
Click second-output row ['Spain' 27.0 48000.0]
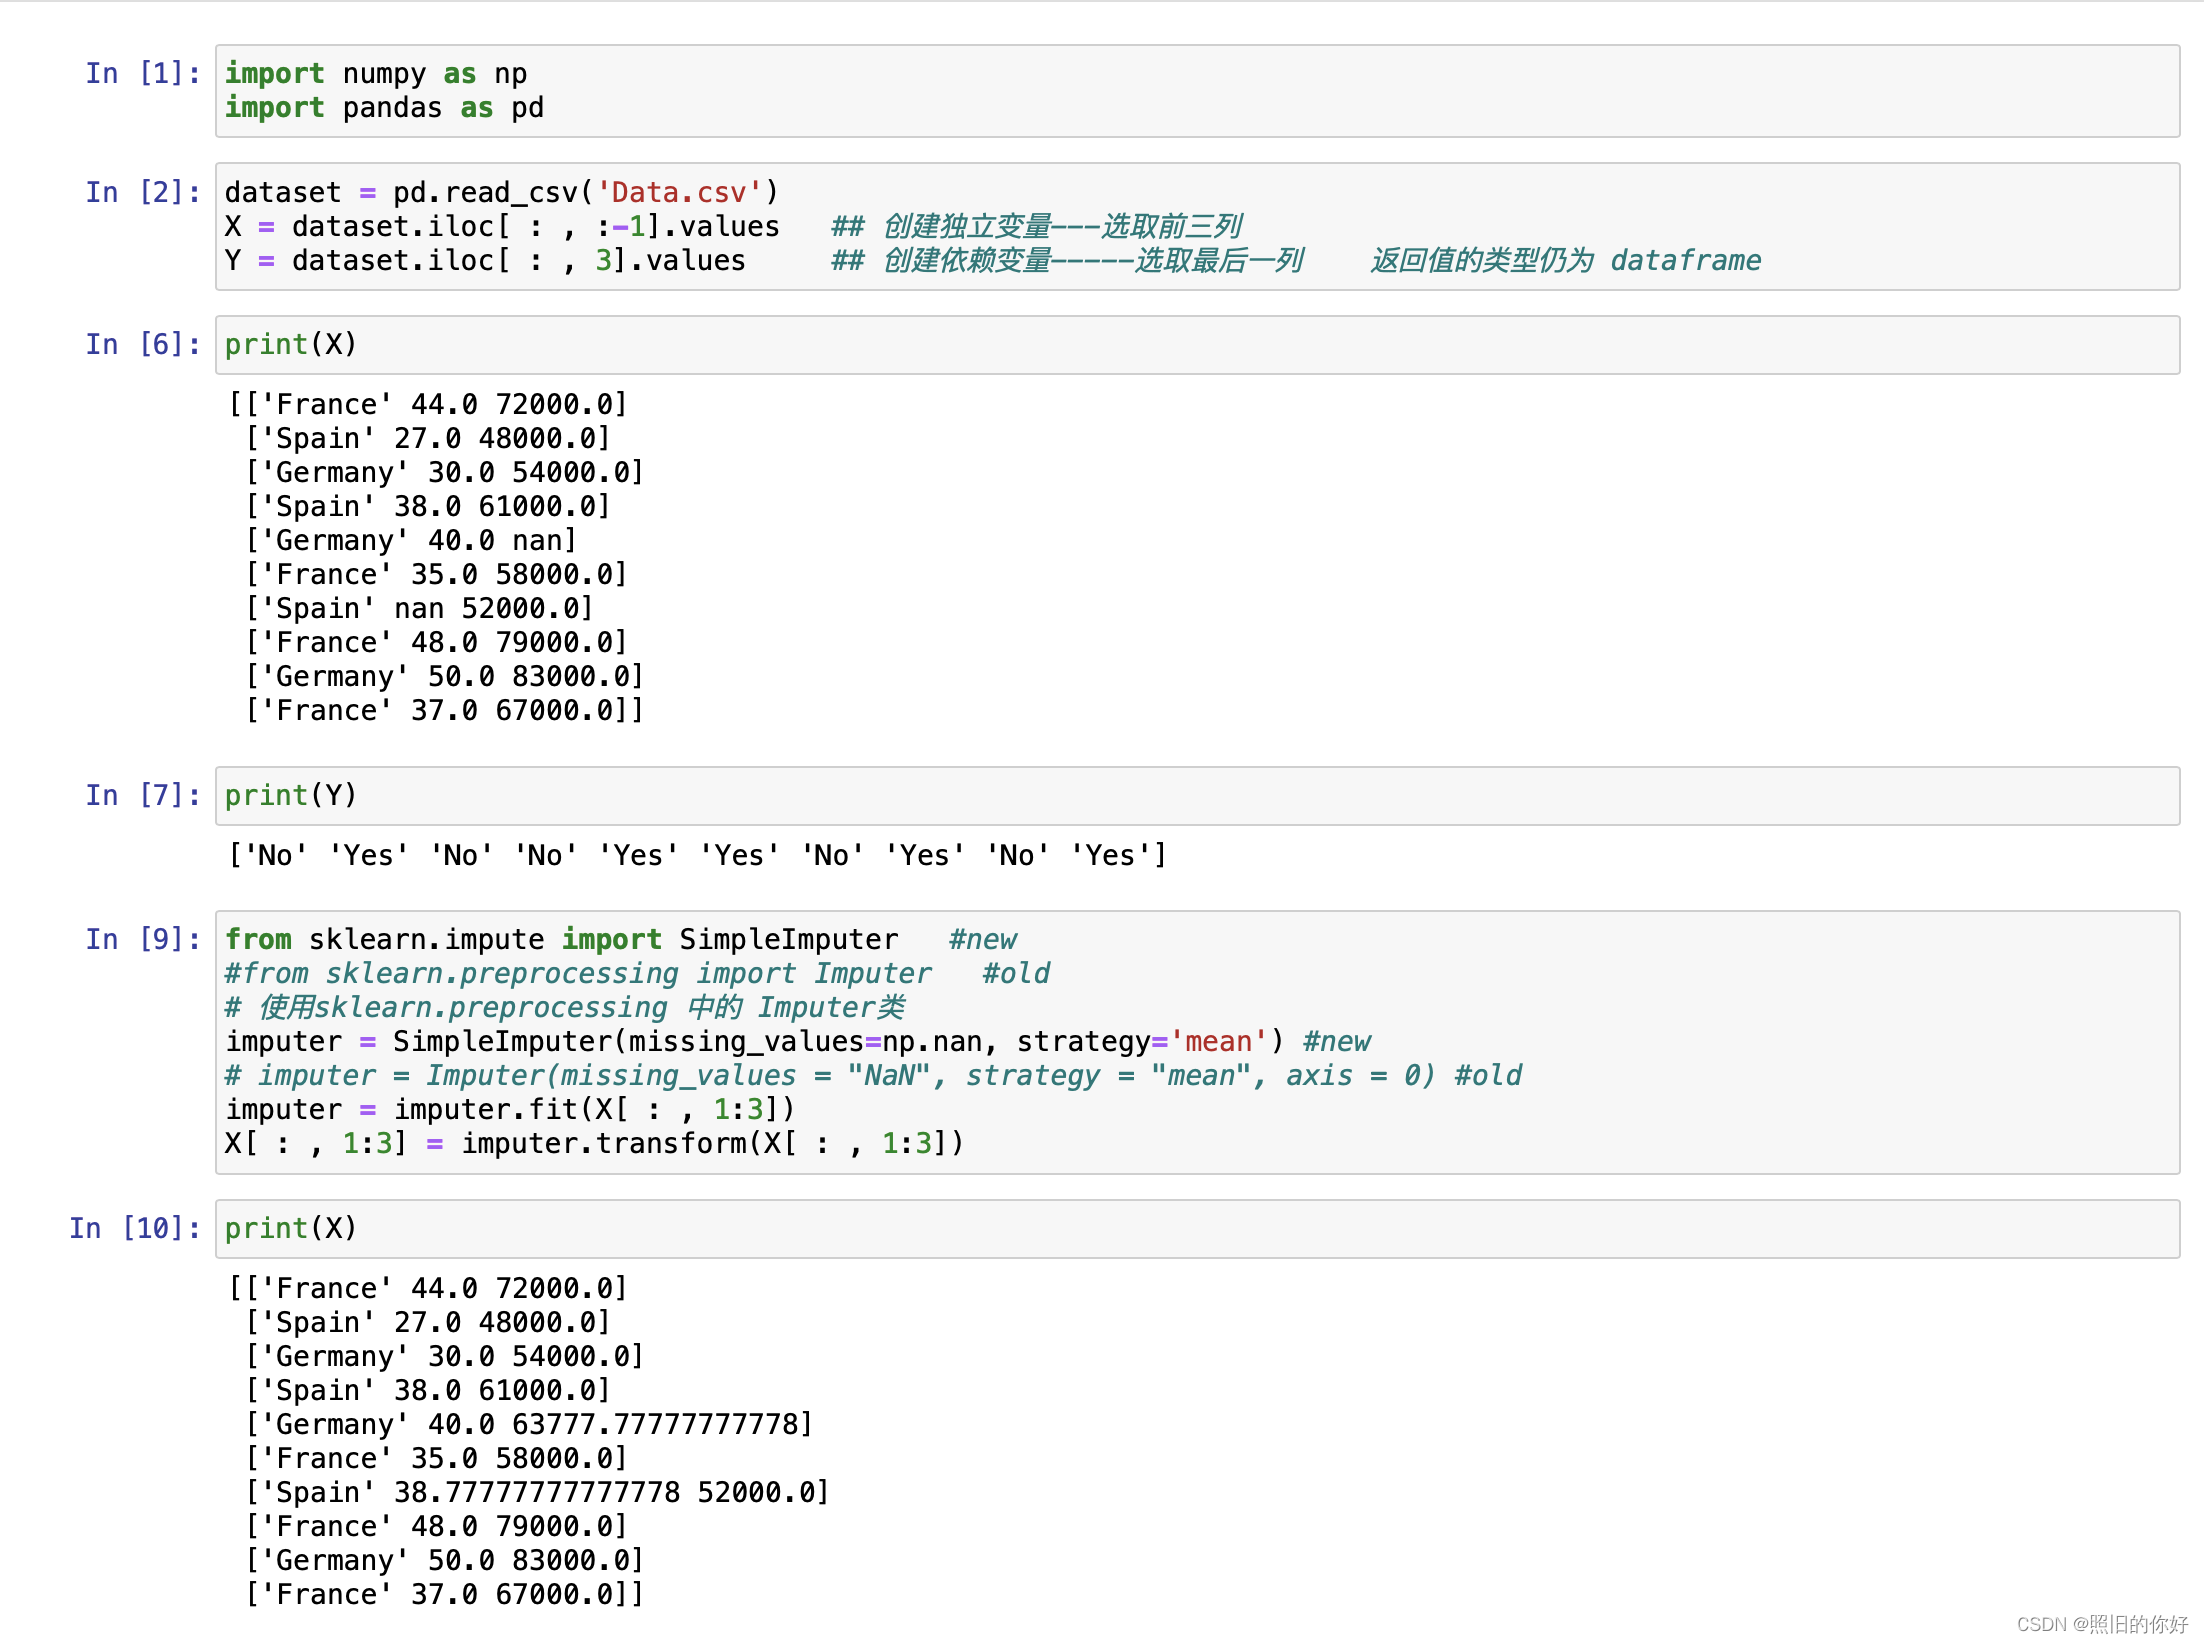(x=428, y=1323)
